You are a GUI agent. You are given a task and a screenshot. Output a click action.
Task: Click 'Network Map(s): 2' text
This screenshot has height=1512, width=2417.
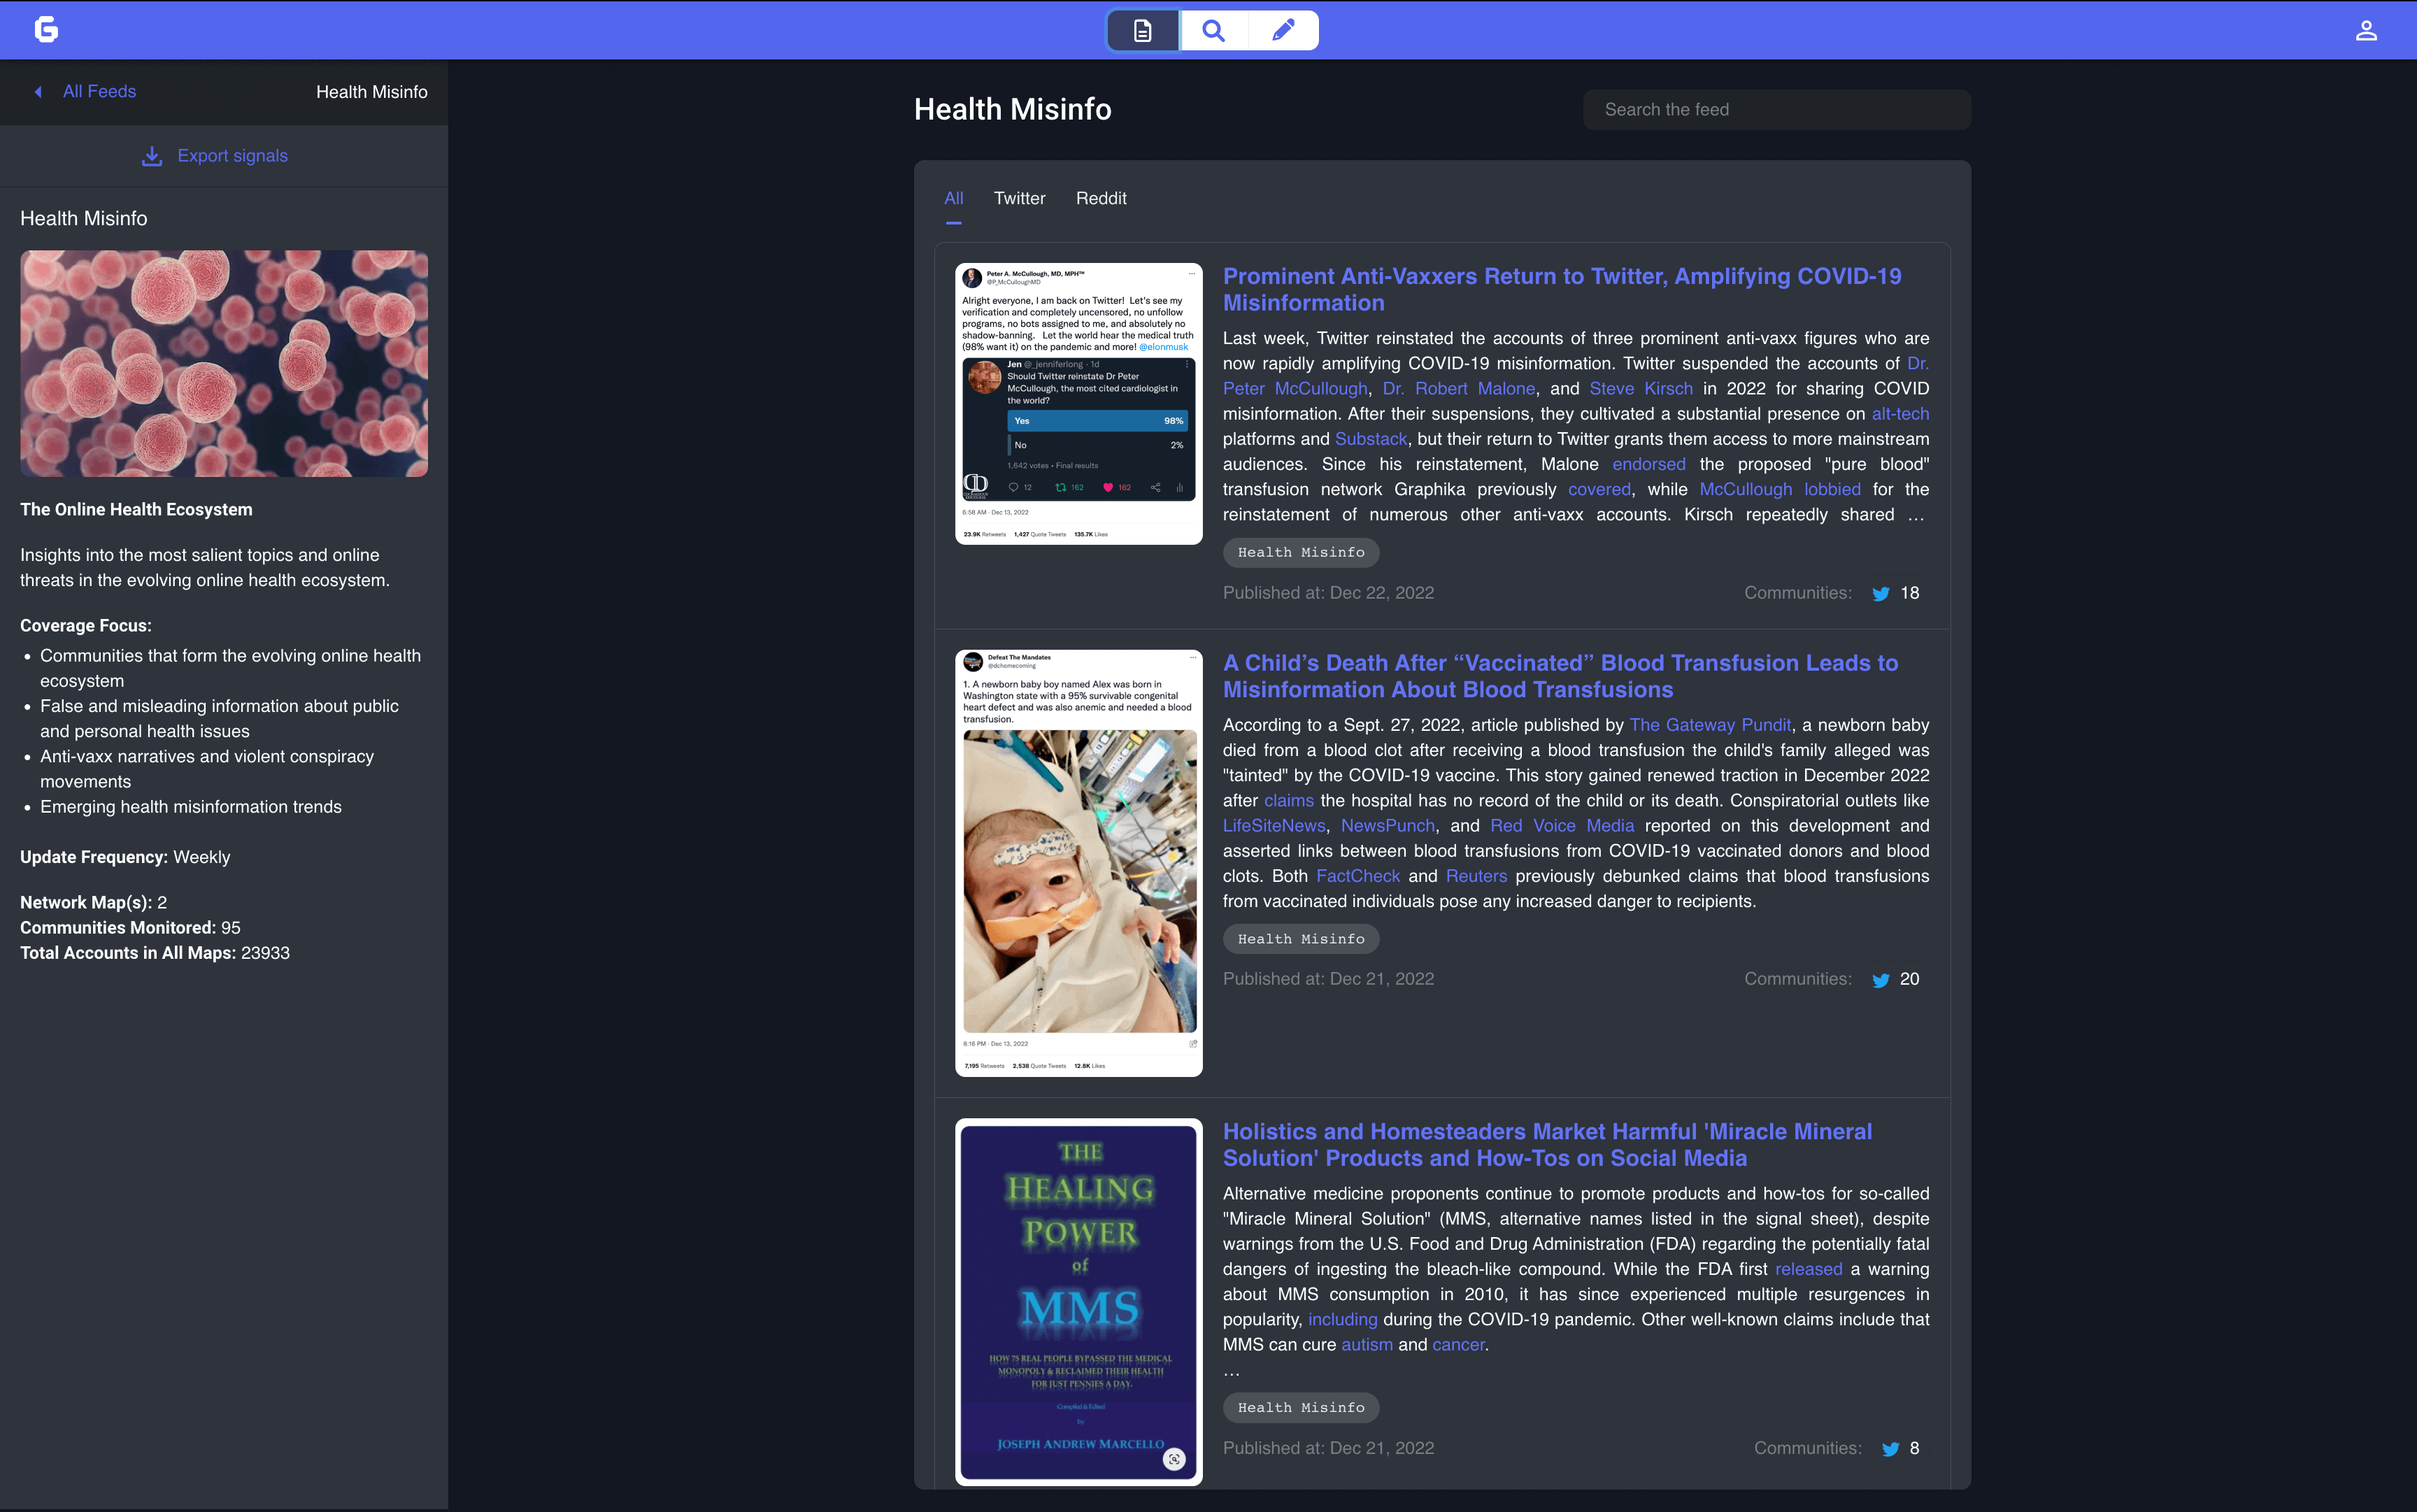point(93,903)
